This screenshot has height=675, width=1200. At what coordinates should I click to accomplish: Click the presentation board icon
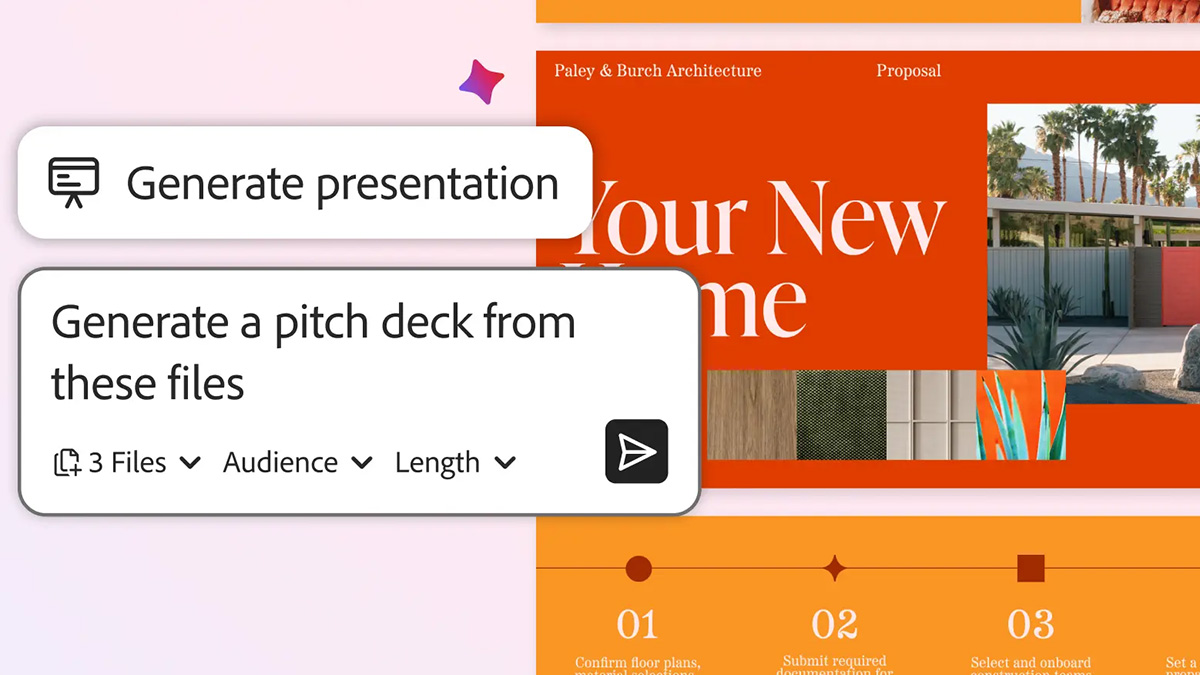click(74, 183)
